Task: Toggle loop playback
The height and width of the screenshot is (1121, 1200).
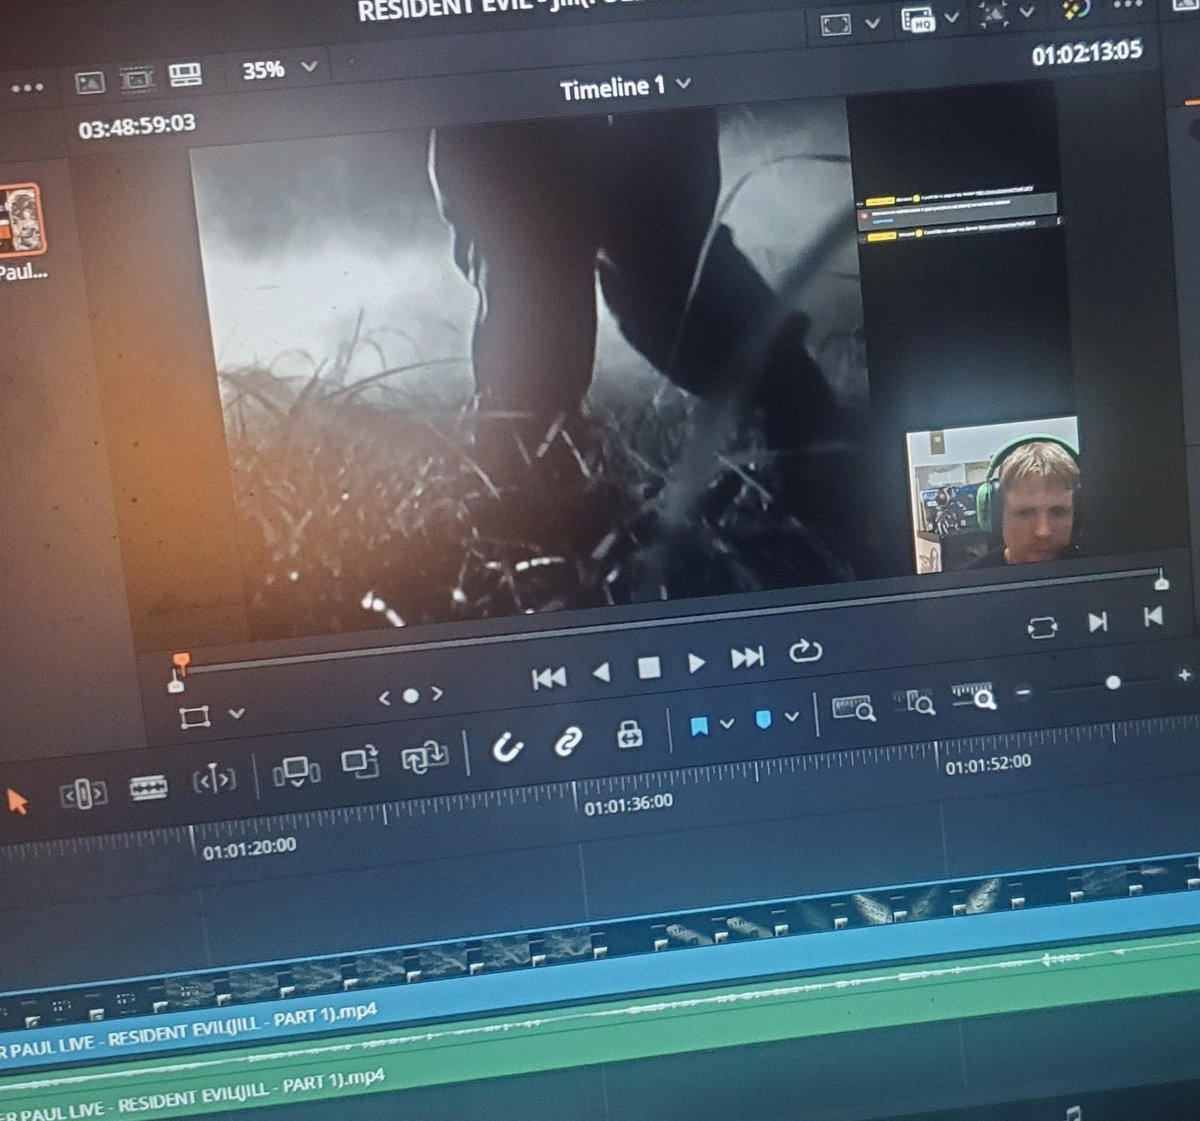Action: [x=805, y=651]
